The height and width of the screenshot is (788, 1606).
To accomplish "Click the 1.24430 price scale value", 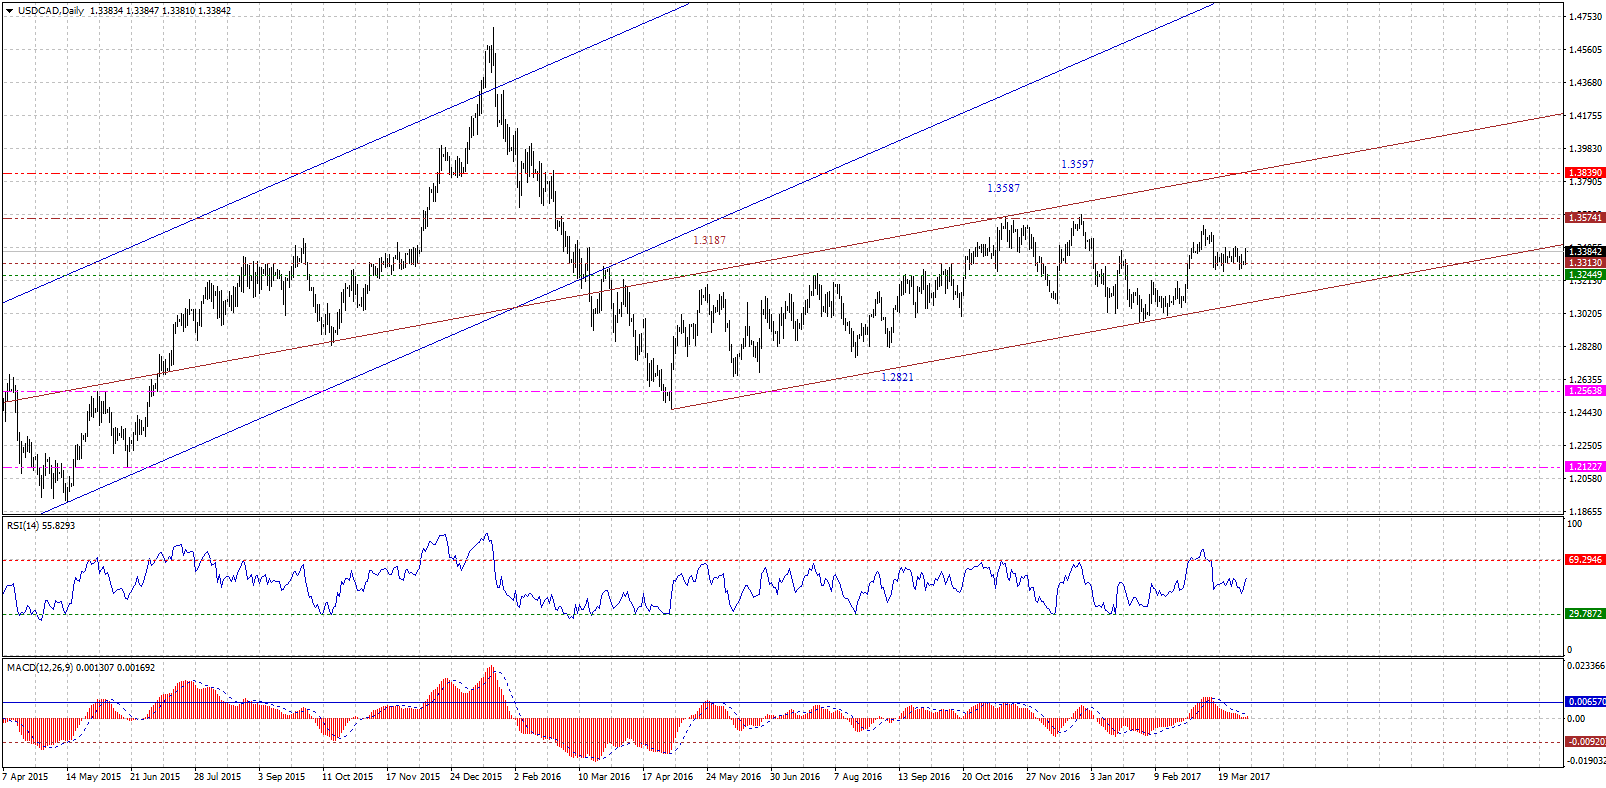I will coord(1586,413).
